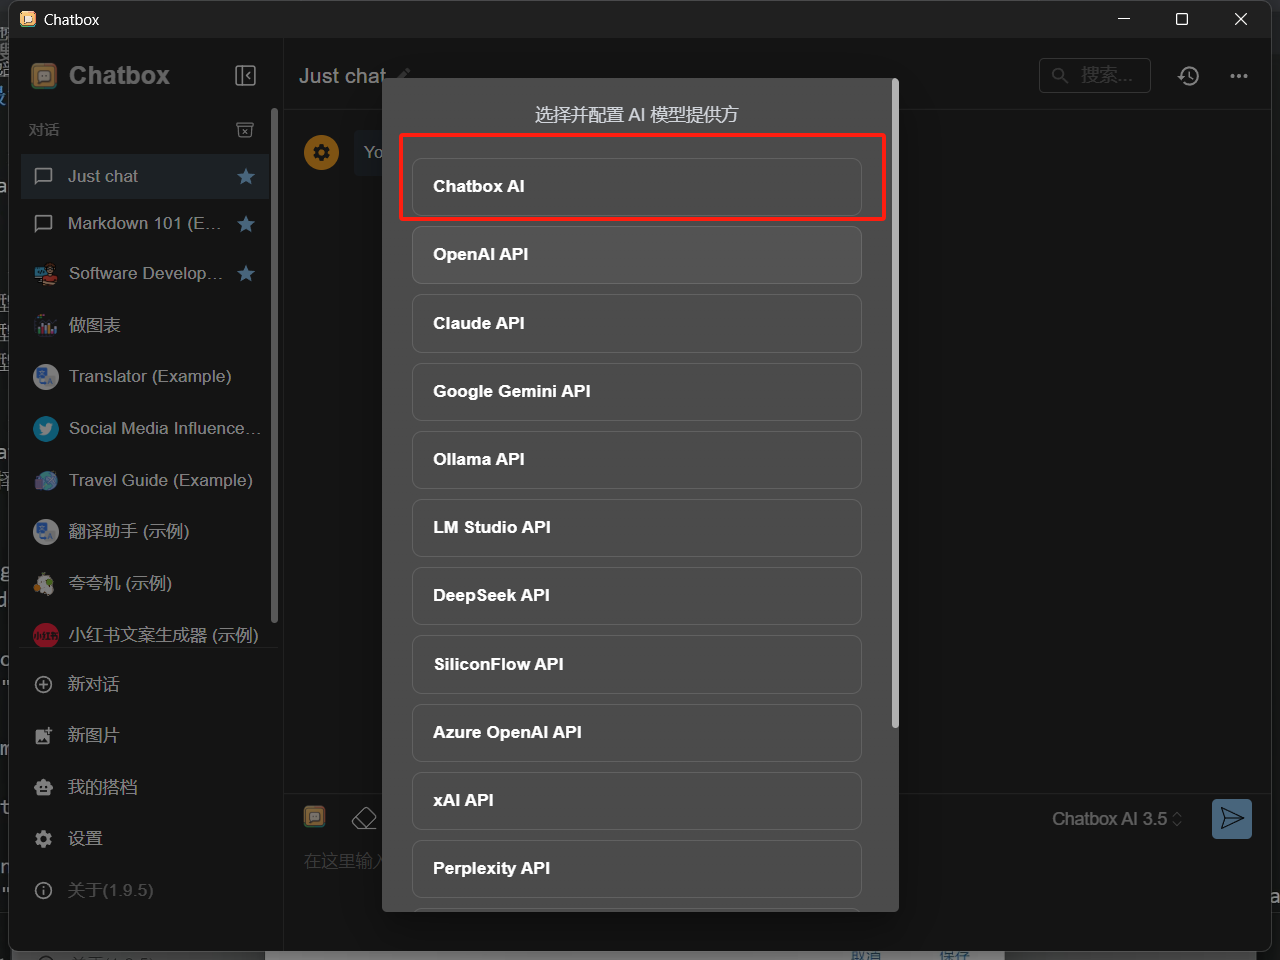Click the pencil edit icon beside Just chat title

click(404, 75)
